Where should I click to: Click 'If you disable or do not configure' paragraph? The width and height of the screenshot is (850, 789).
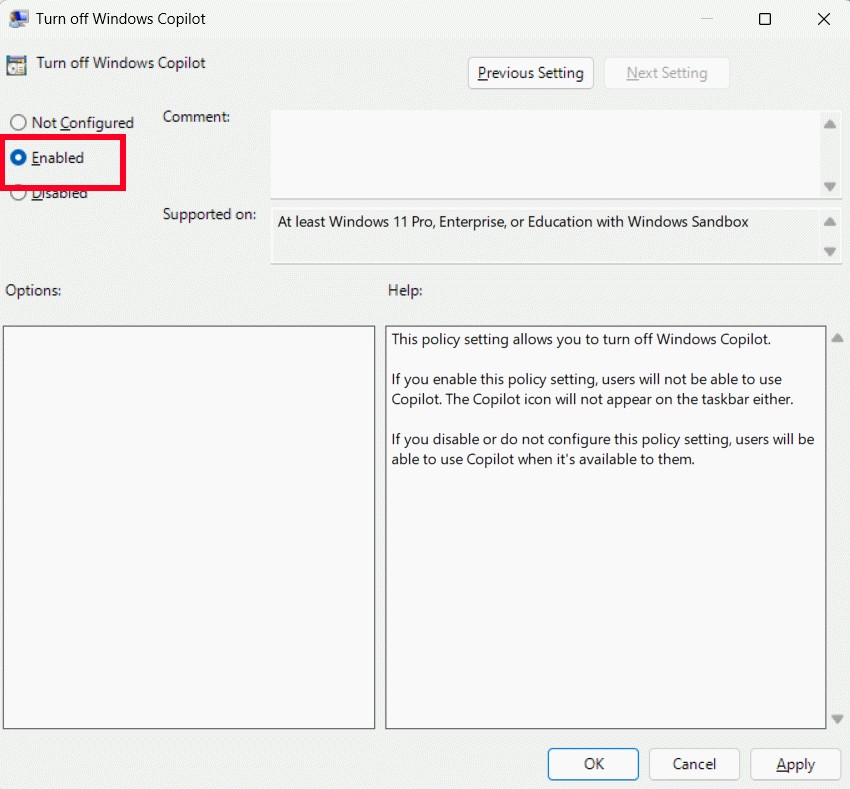pos(602,449)
